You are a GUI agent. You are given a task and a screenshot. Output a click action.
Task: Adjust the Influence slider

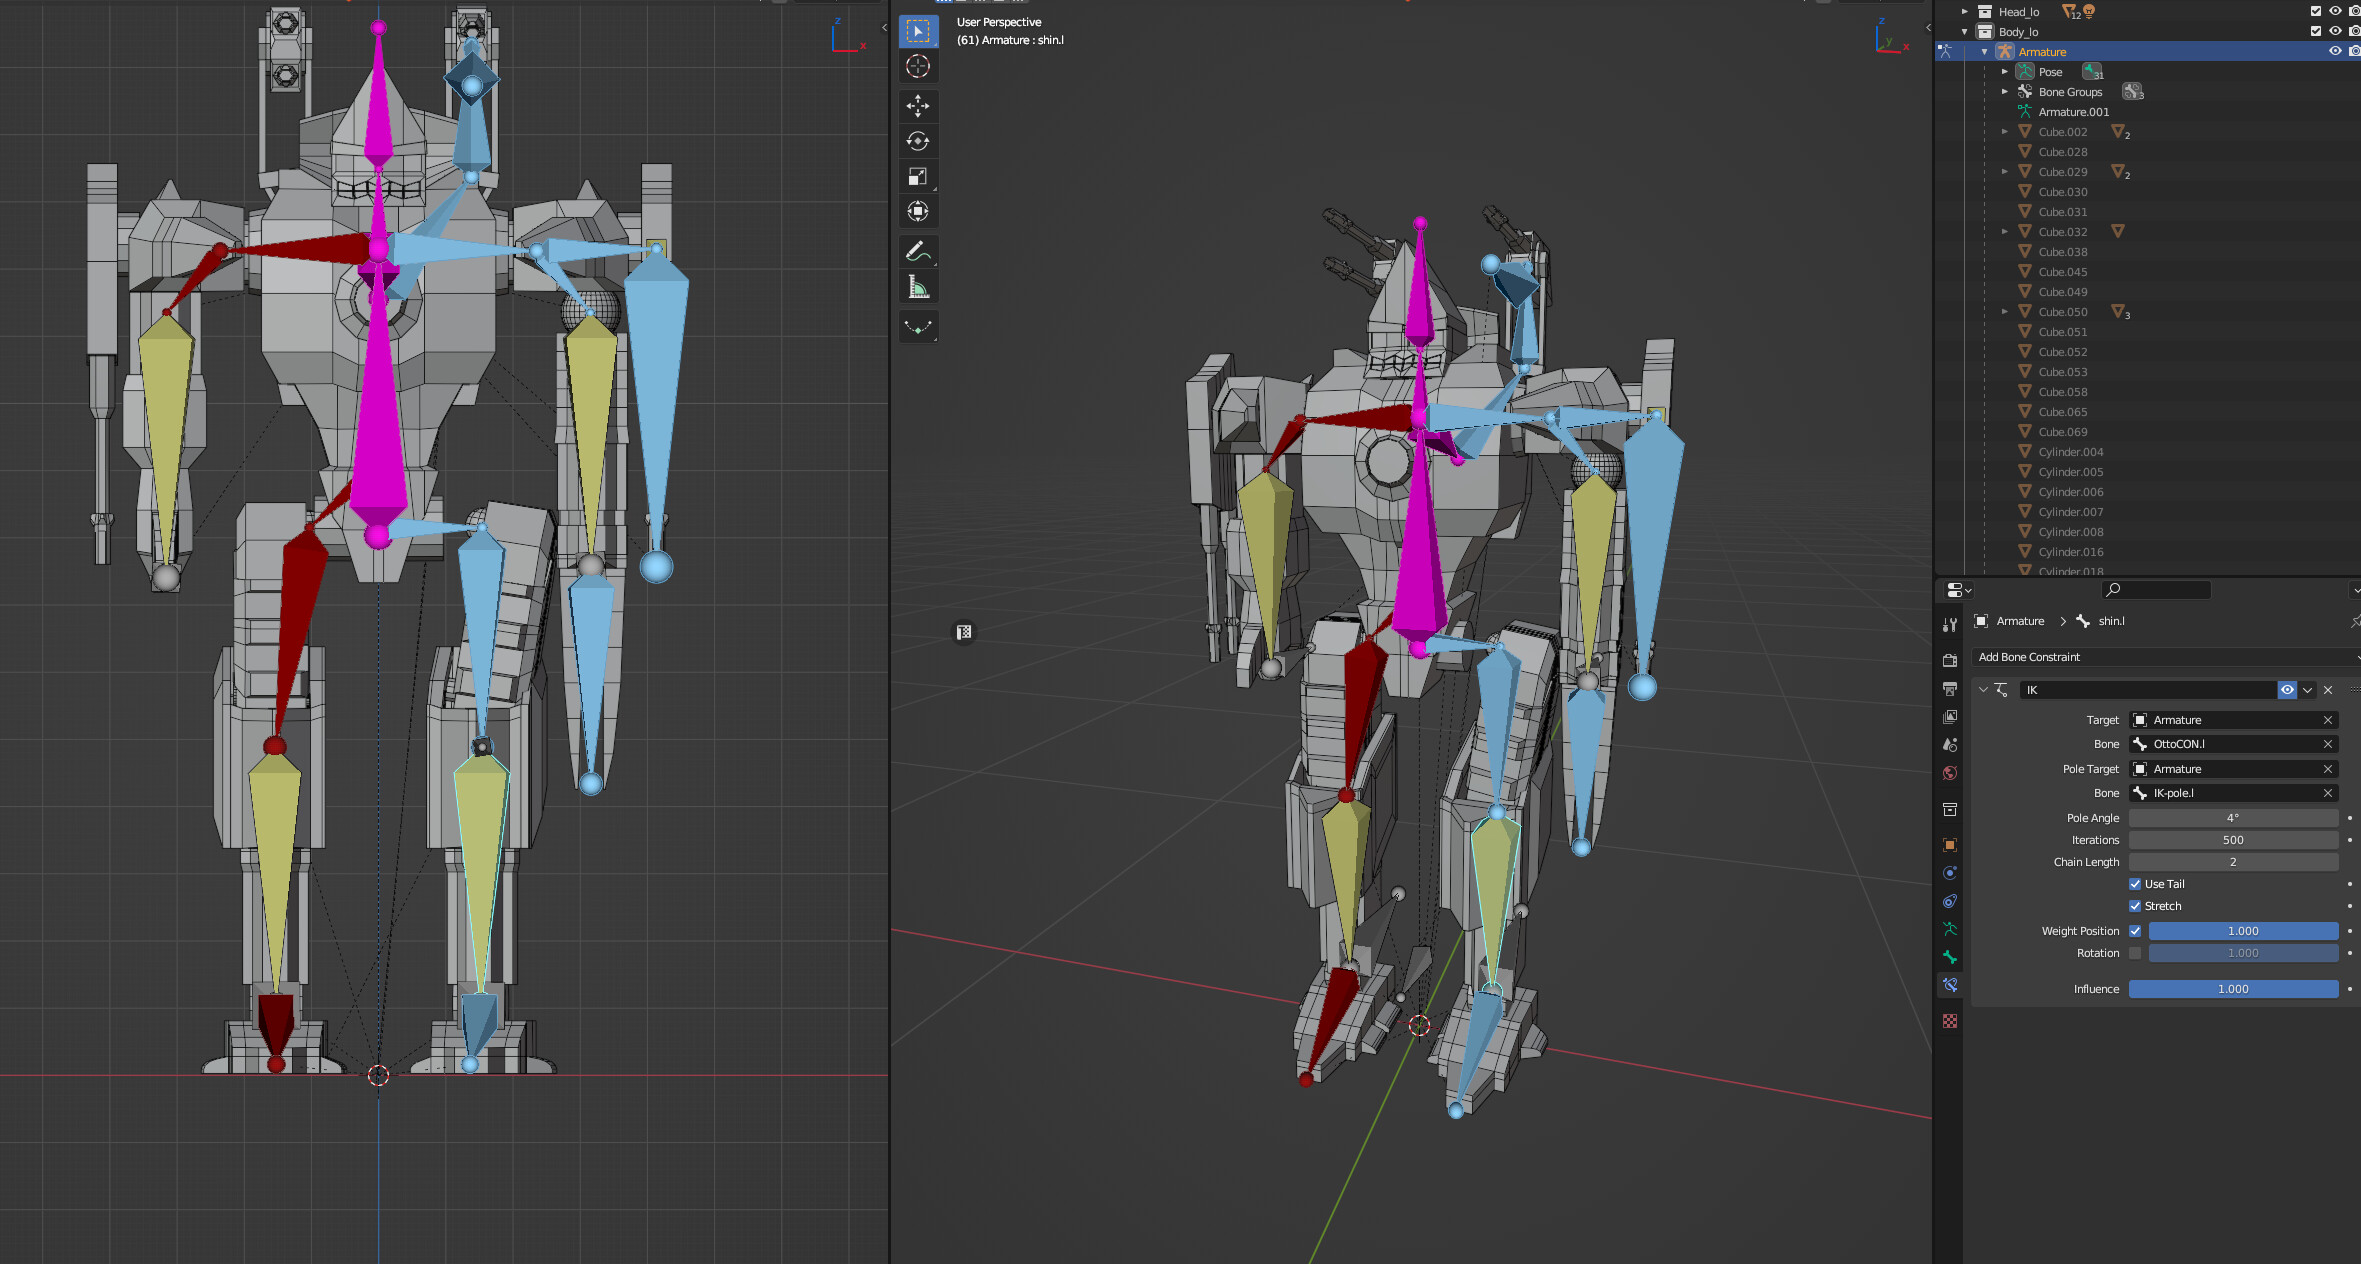2233,989
